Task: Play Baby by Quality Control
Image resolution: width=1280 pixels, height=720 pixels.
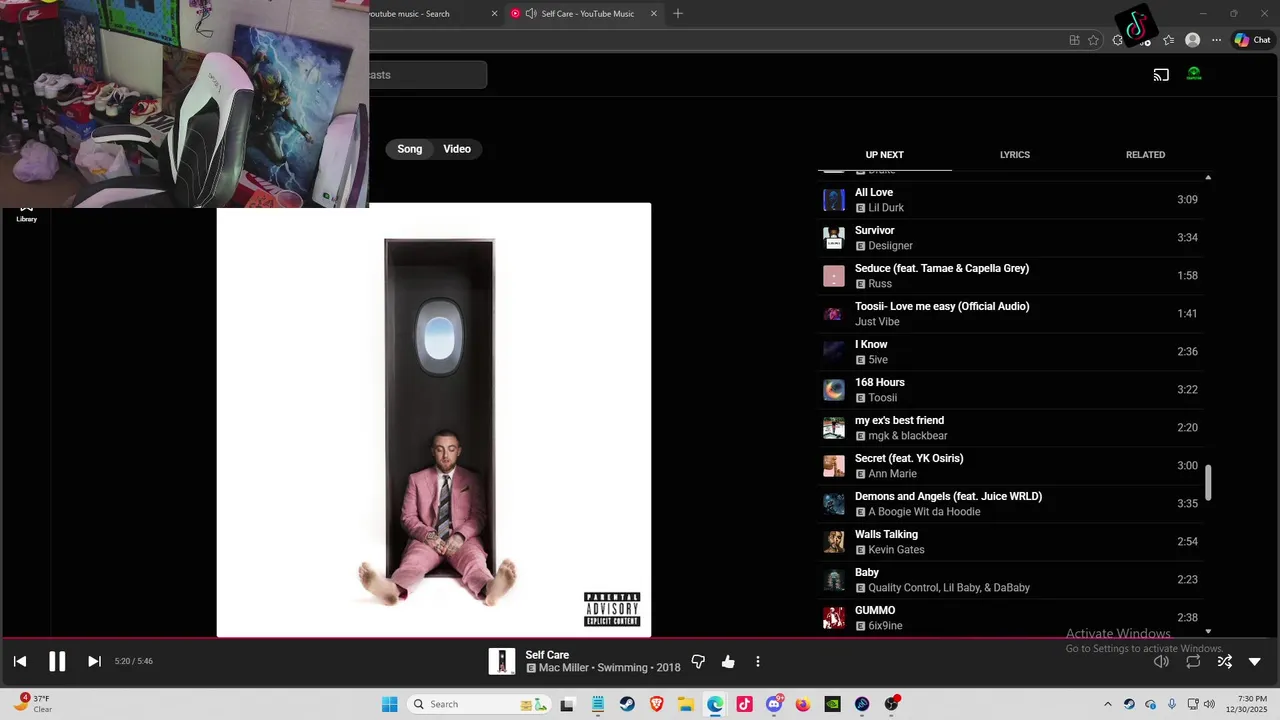Action: (x=1010, y=580)
